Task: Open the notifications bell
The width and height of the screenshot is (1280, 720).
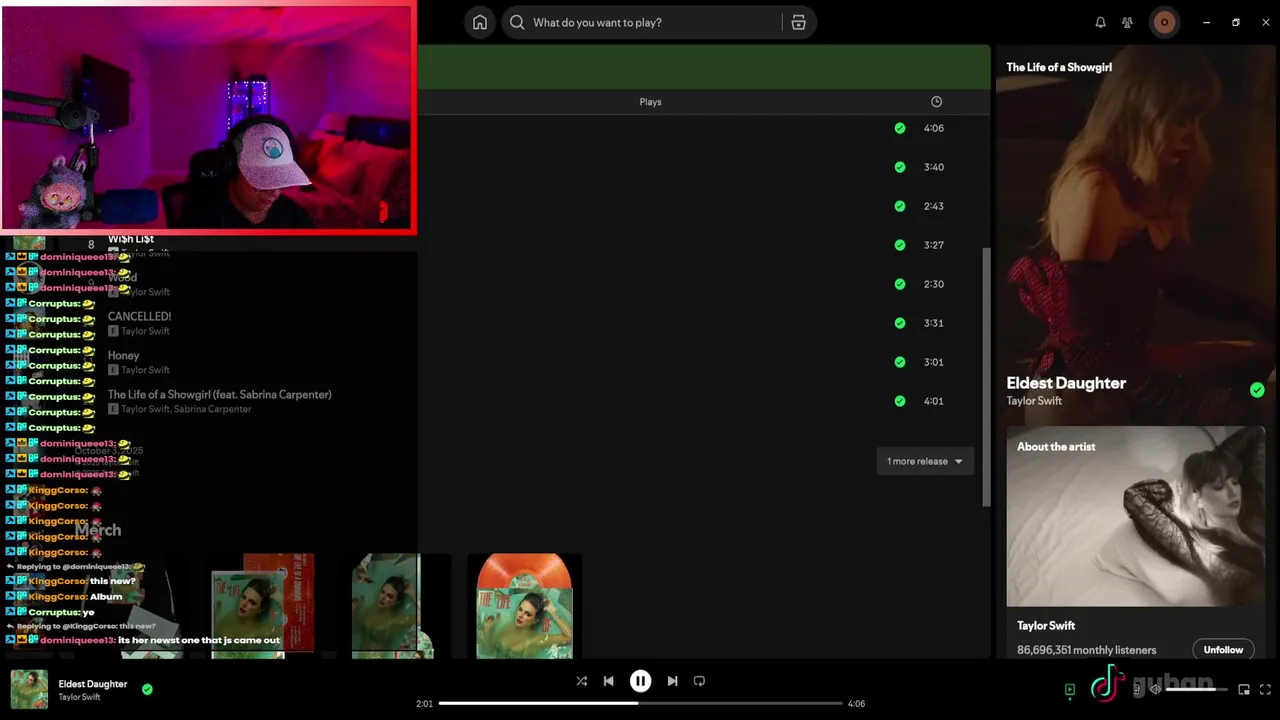Action: pyautogui.click(x=1100, y=22)
